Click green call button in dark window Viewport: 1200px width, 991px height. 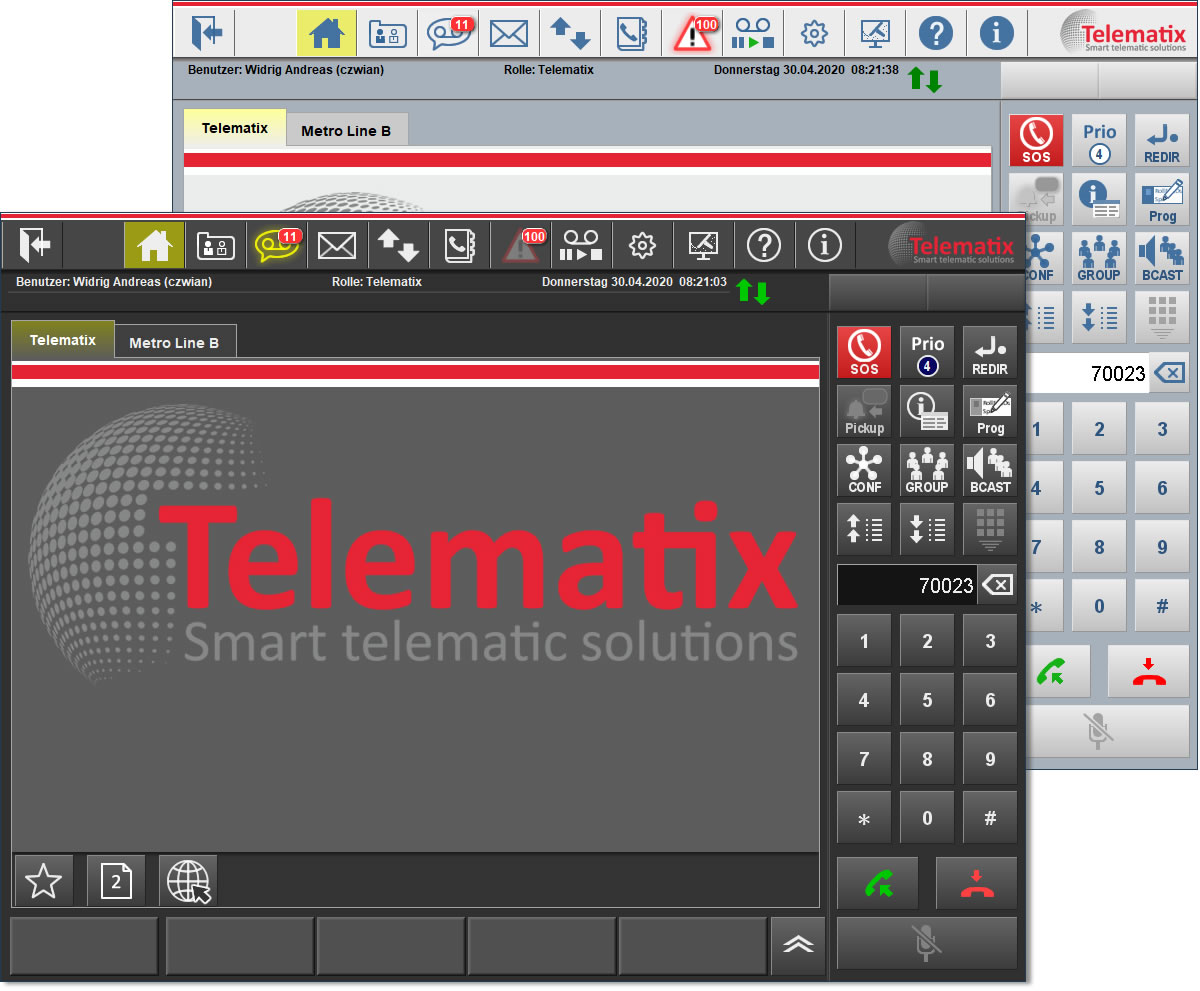pos(877,883)
